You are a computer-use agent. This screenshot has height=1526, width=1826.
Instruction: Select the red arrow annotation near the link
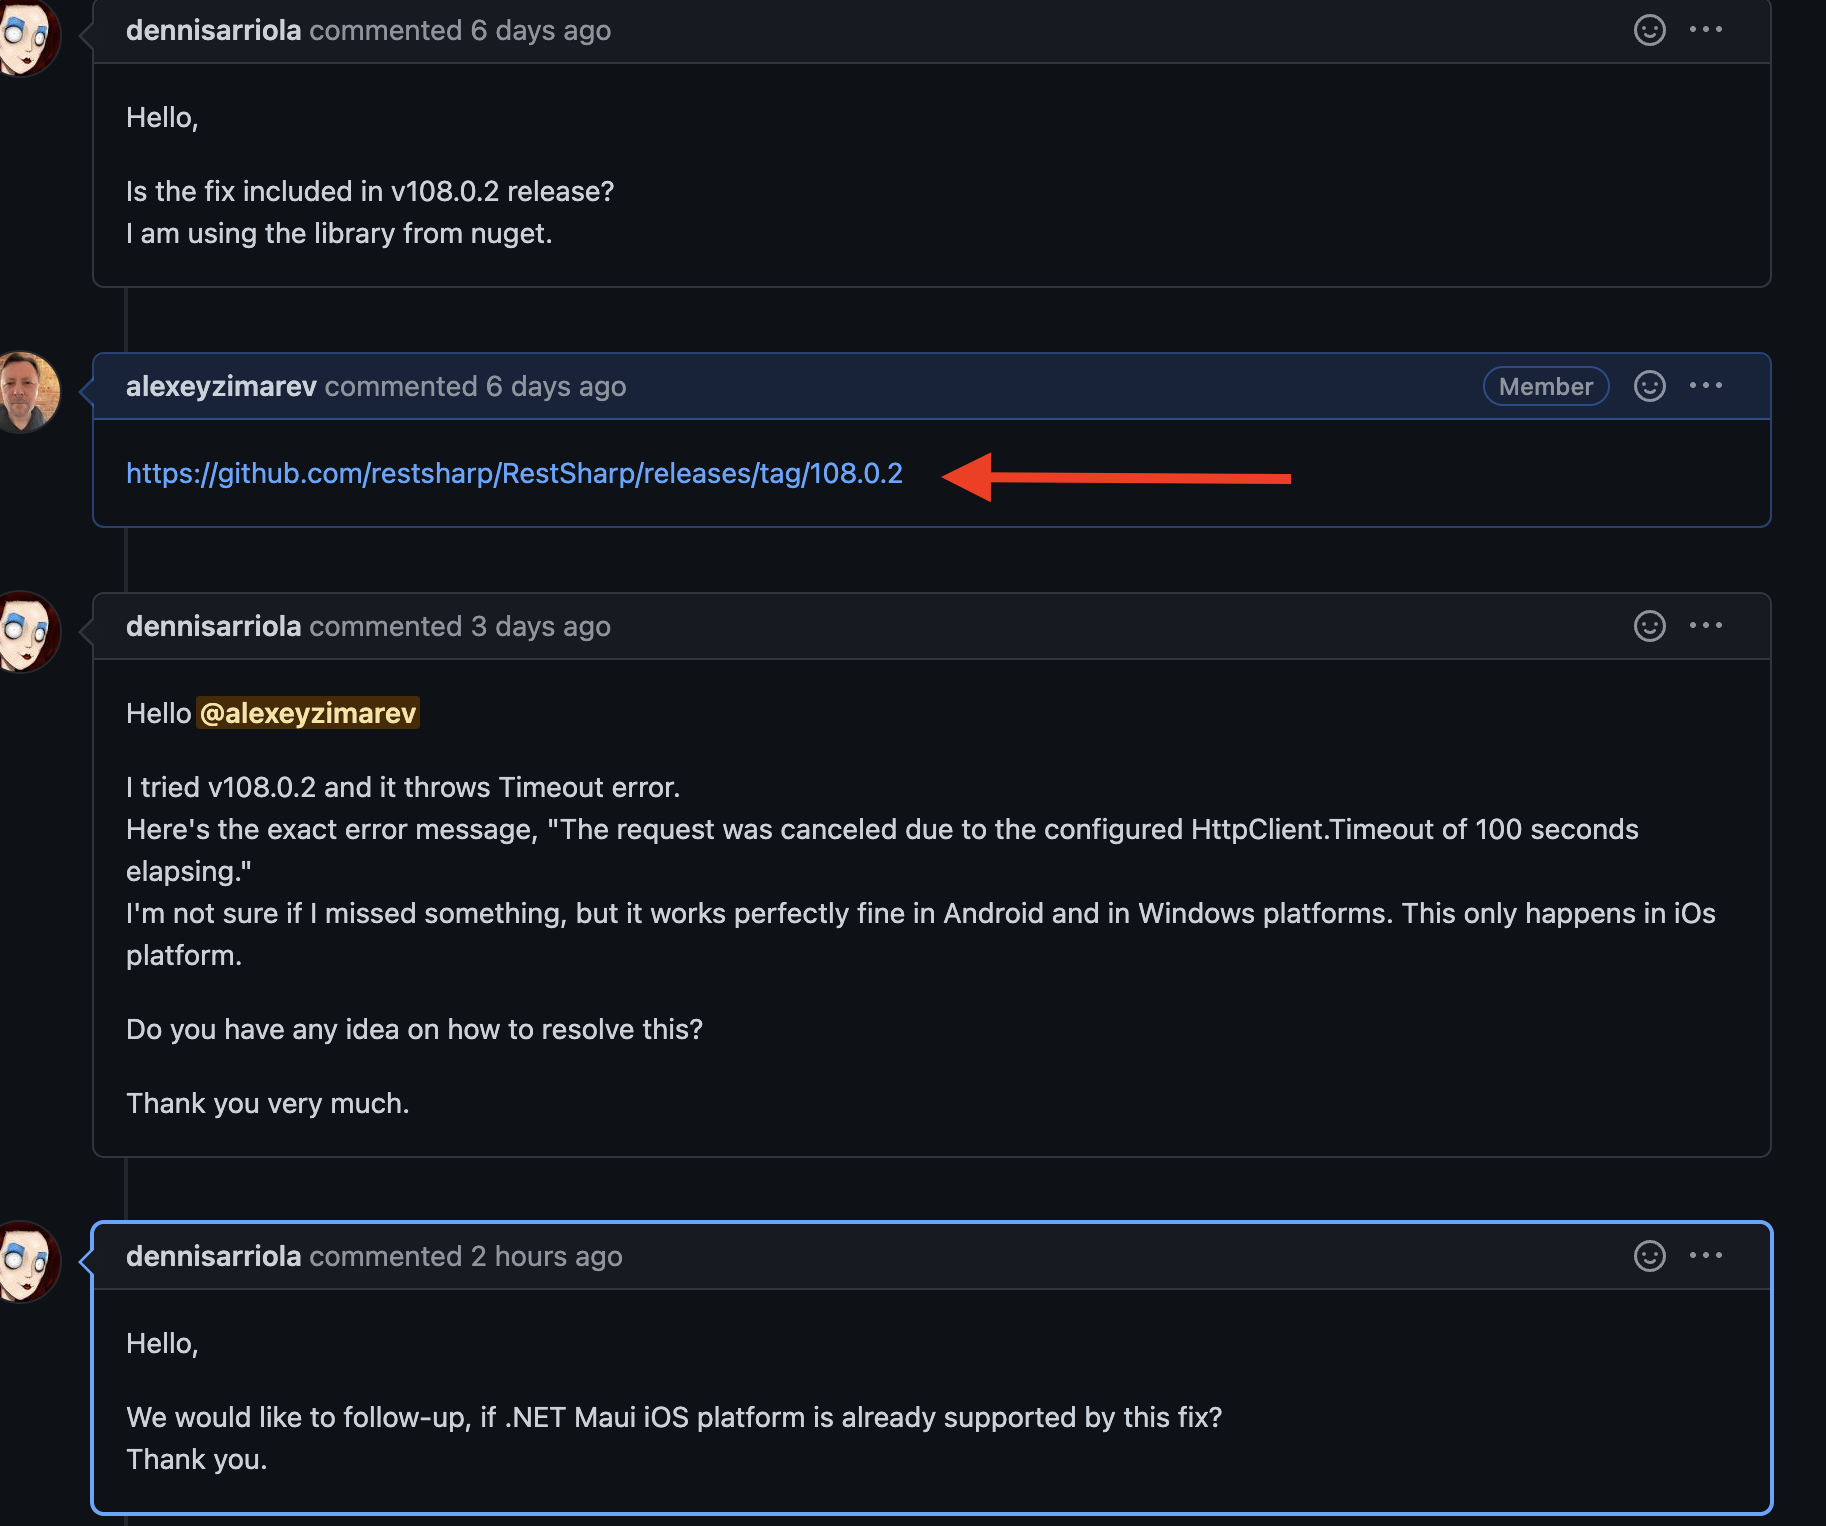1115,477
